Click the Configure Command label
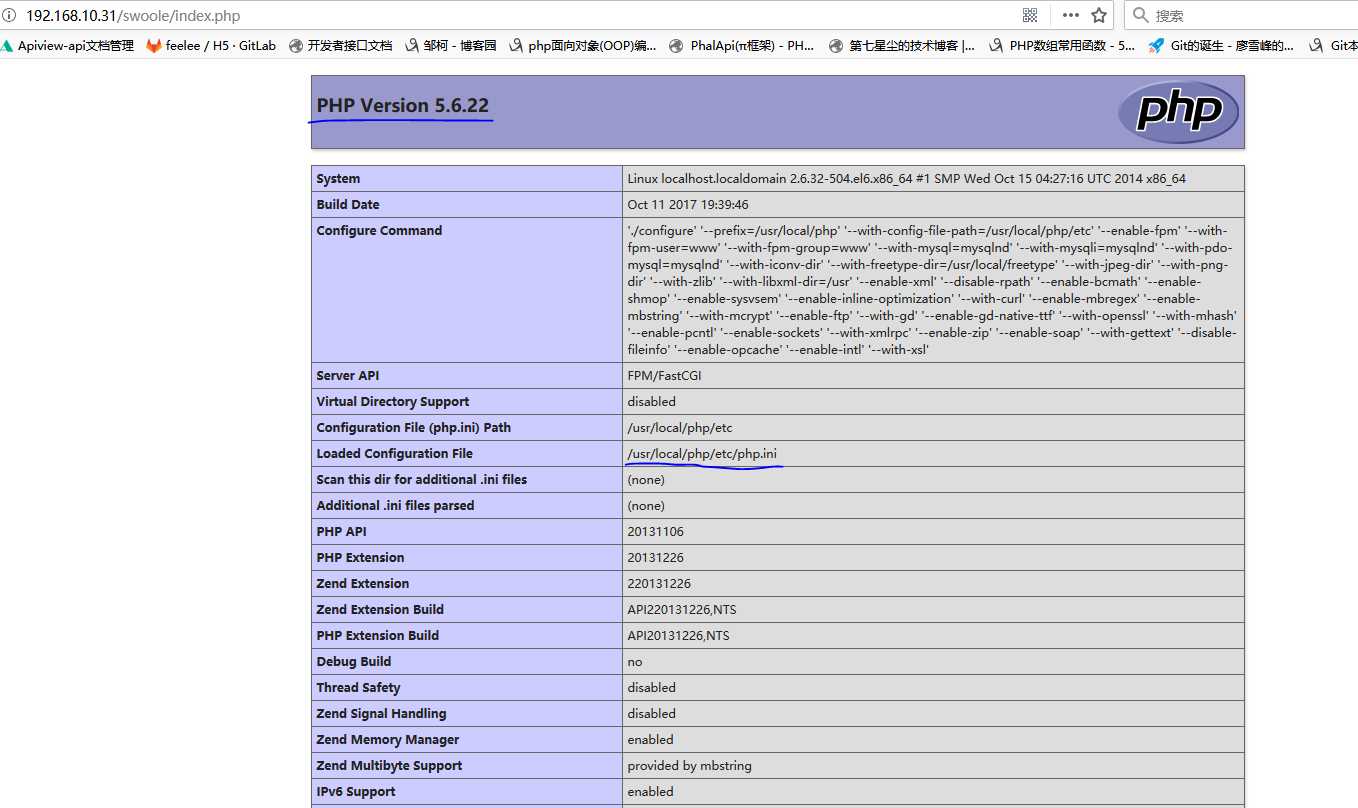 (x=379, y=231)
